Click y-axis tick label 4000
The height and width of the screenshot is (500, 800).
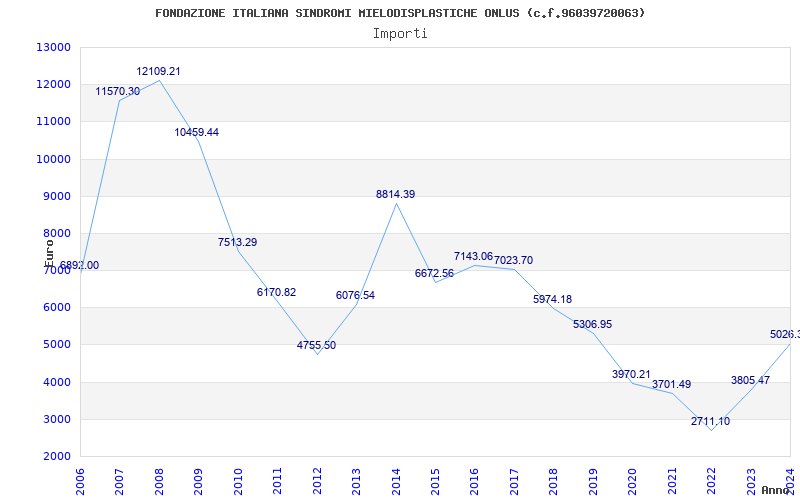tap(57, 383)
